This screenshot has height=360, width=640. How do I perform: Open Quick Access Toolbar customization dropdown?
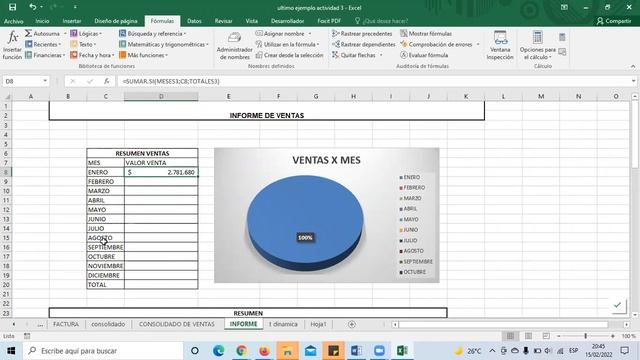click(x=75, y=7)
